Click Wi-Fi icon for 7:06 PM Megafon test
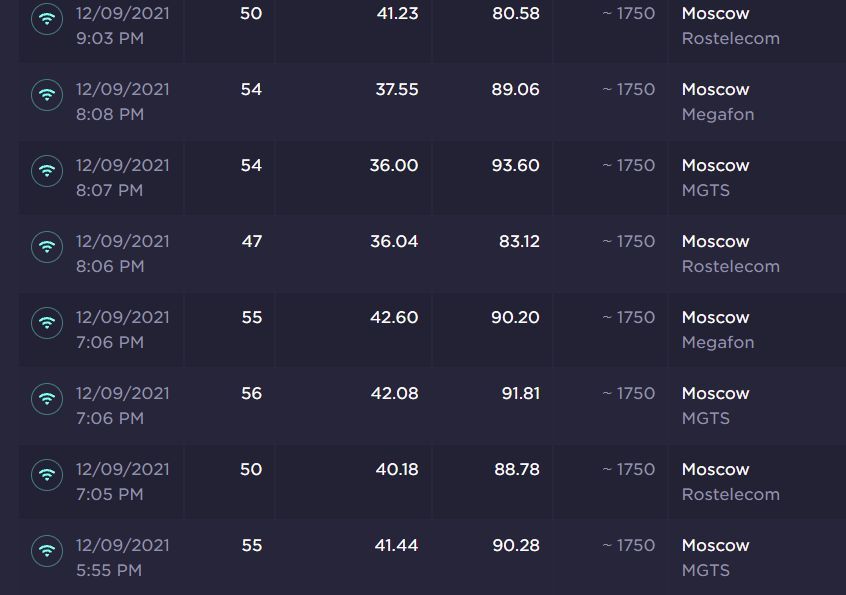Screen dimensions: 846x595 pos(46,323)
